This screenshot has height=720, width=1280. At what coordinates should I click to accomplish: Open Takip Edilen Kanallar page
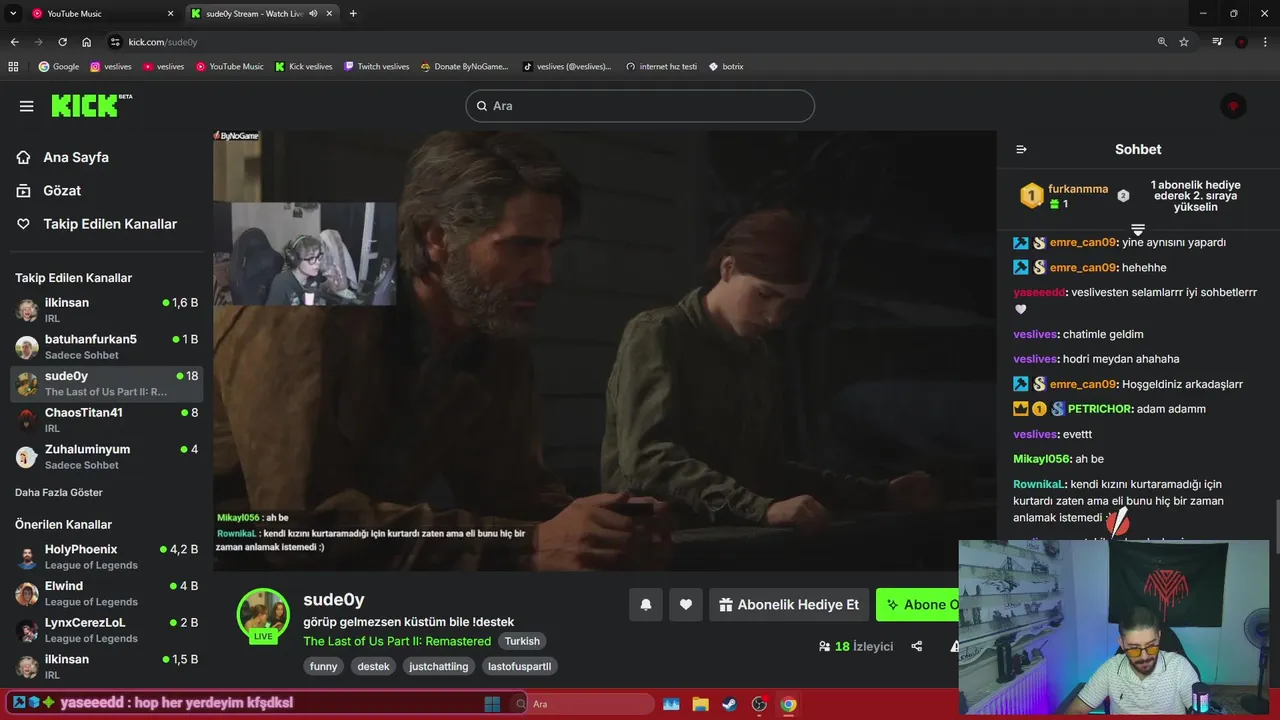click(97, 224)
